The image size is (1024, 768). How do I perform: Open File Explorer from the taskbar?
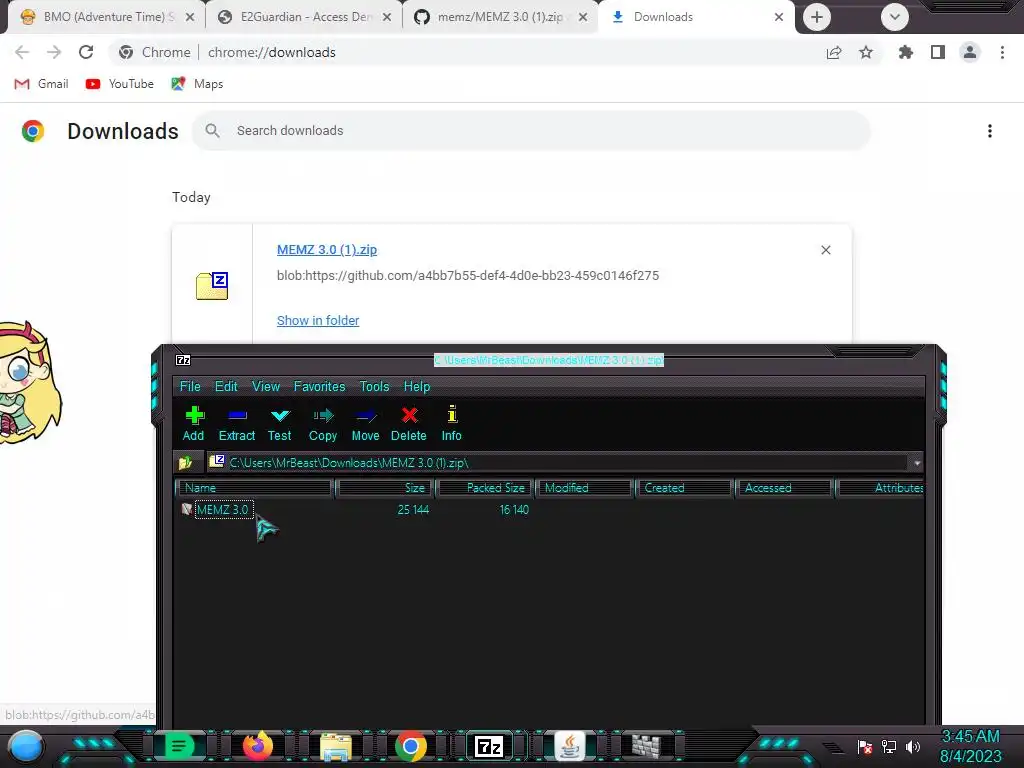pos(336,746)
